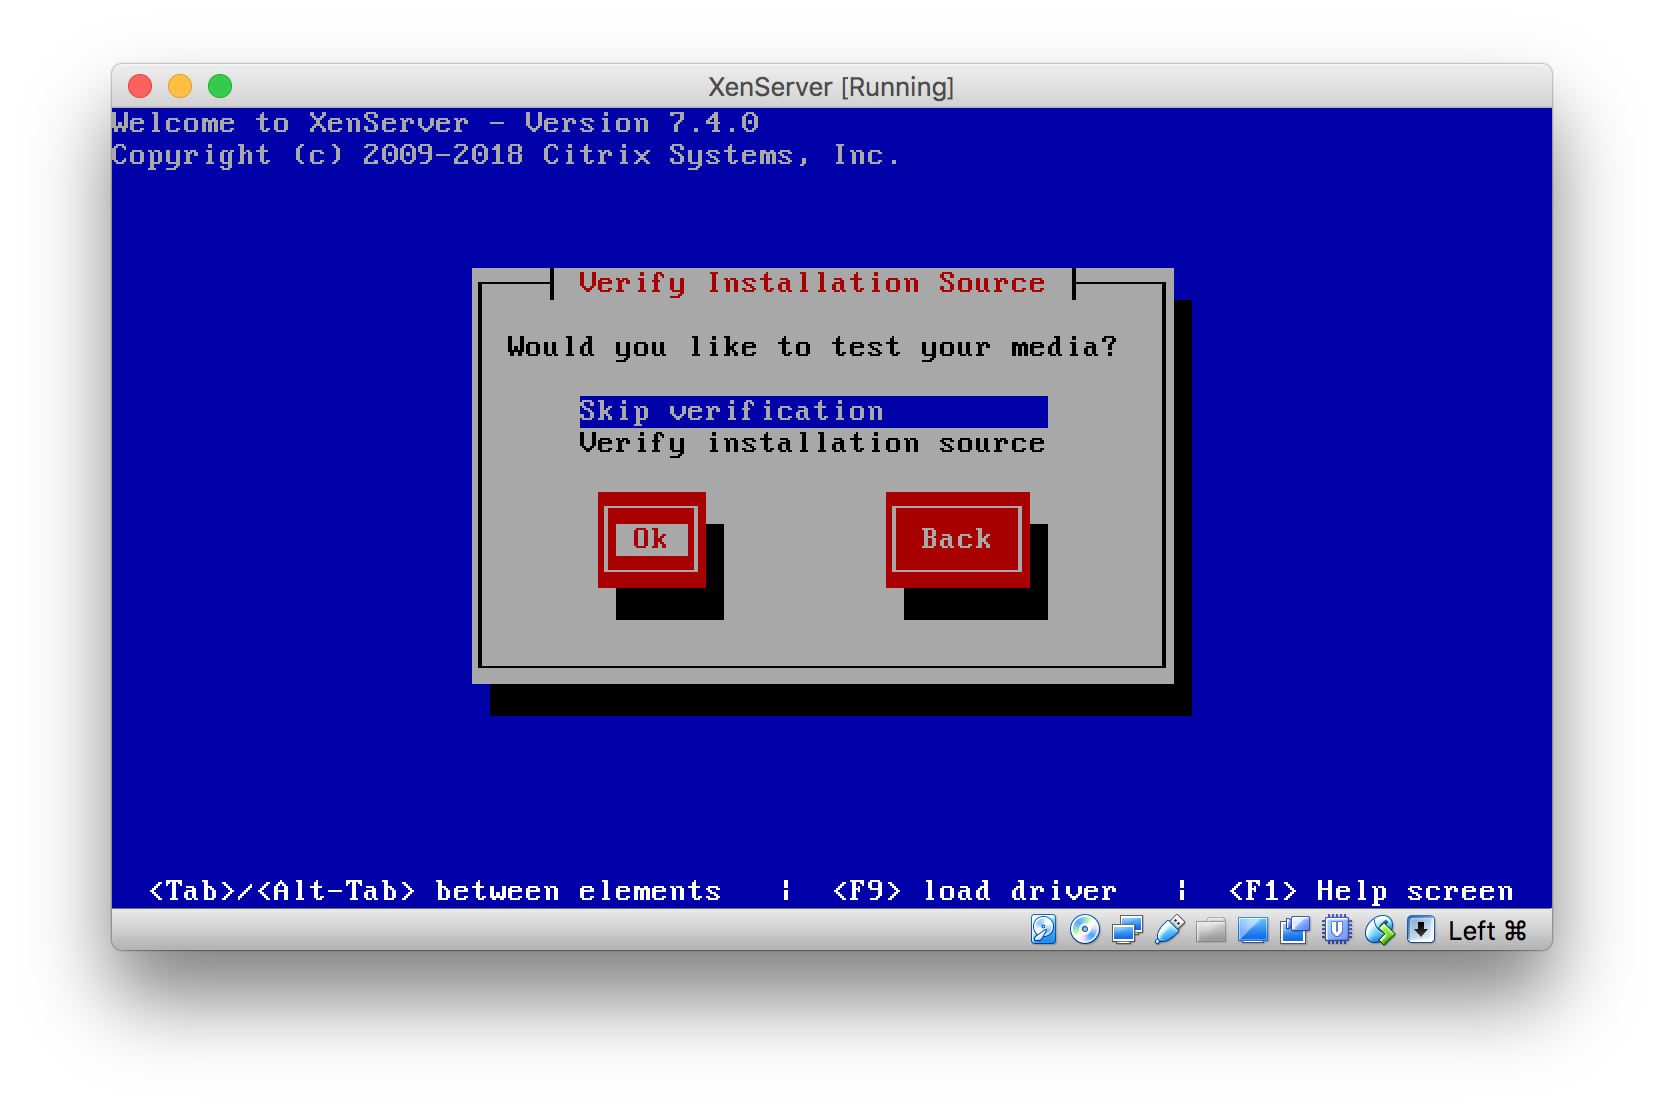The width and height of the screenshot is (1664, 1110).
Task: Click the 'Would you like to test your media?' text
Action: 812,347
